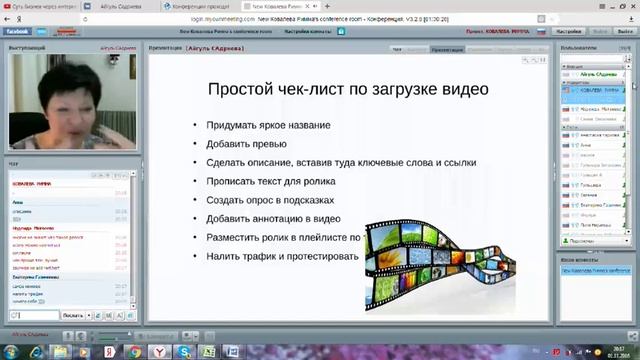640x360 pixels.
Task: Reload page using refresh icon
Action: pyautogui.click(x=85, y=19)
